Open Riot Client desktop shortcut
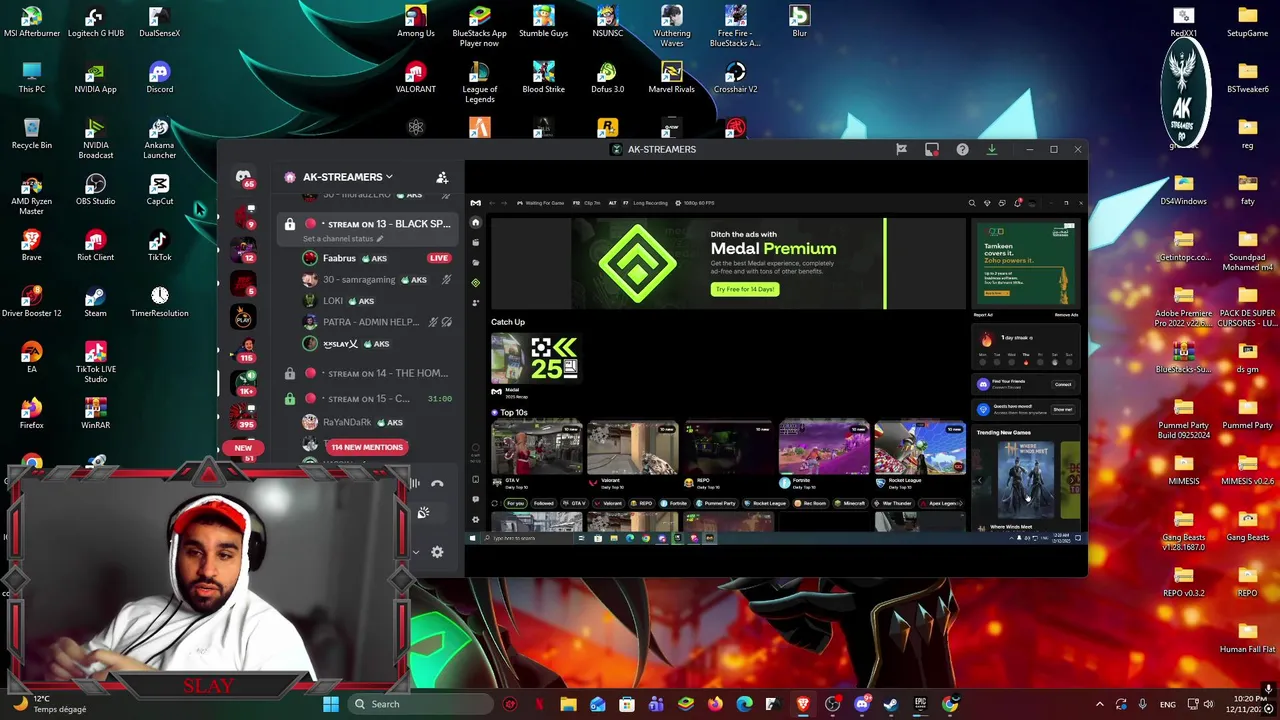The width and height of the screenshot is (1280, 720). [x=95, y=246]
